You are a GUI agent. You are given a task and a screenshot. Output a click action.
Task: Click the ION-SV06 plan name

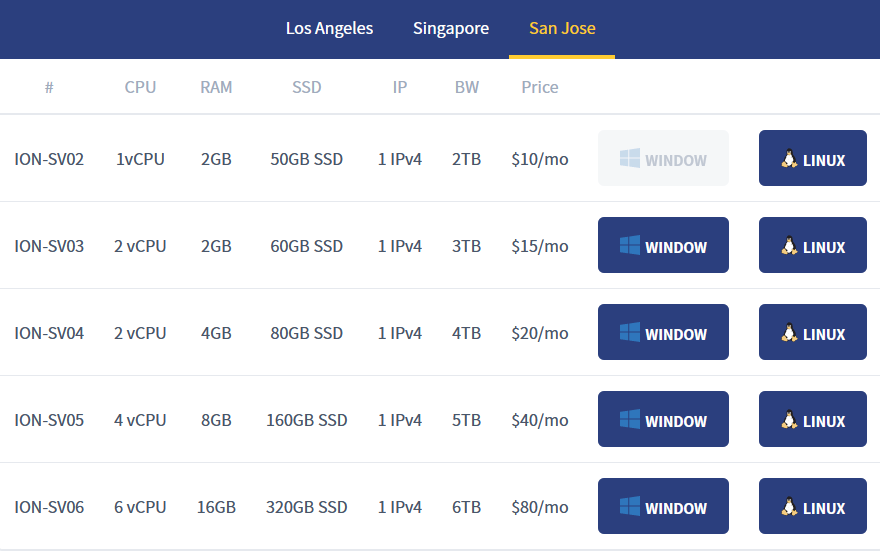pyautogui.click(x=49, y=507)
